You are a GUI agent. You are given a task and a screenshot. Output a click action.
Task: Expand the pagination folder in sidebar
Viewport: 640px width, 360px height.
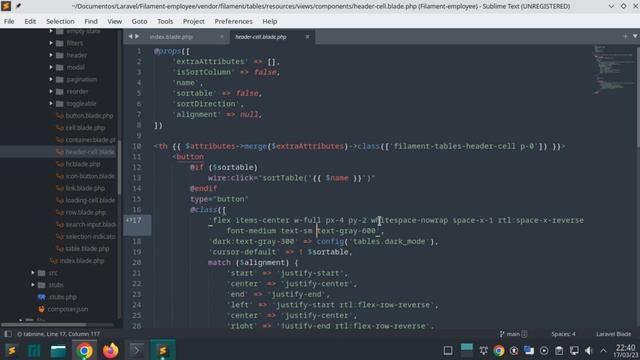tap(51, 79)
